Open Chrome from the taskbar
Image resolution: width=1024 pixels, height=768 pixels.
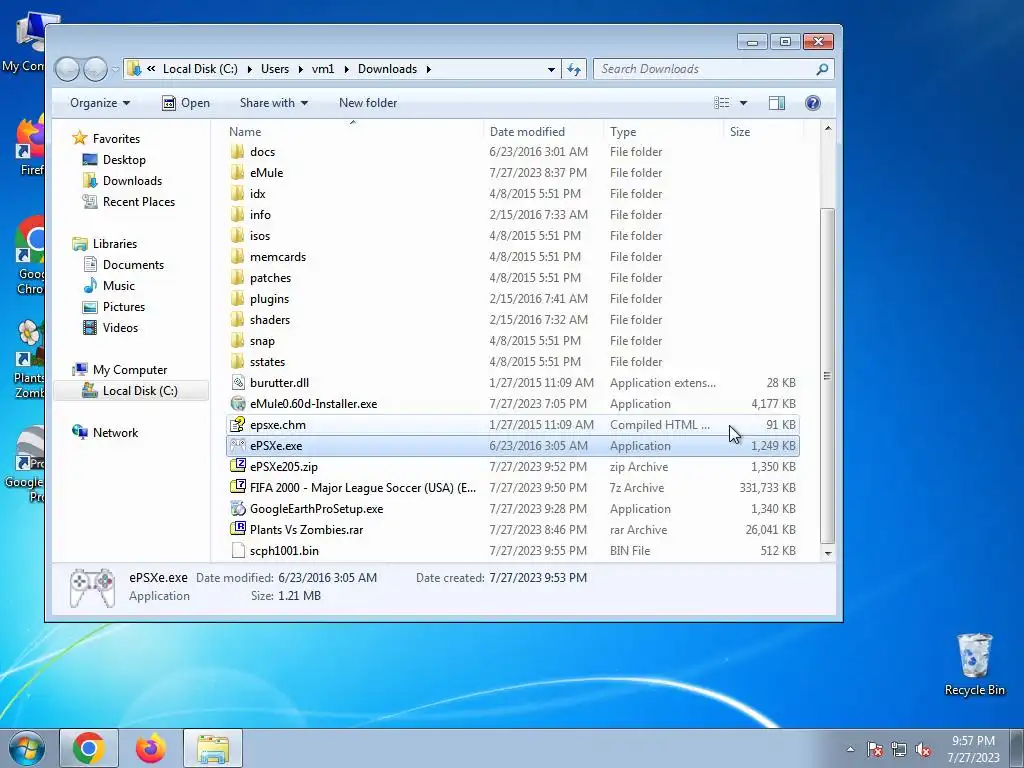(89, 748)
